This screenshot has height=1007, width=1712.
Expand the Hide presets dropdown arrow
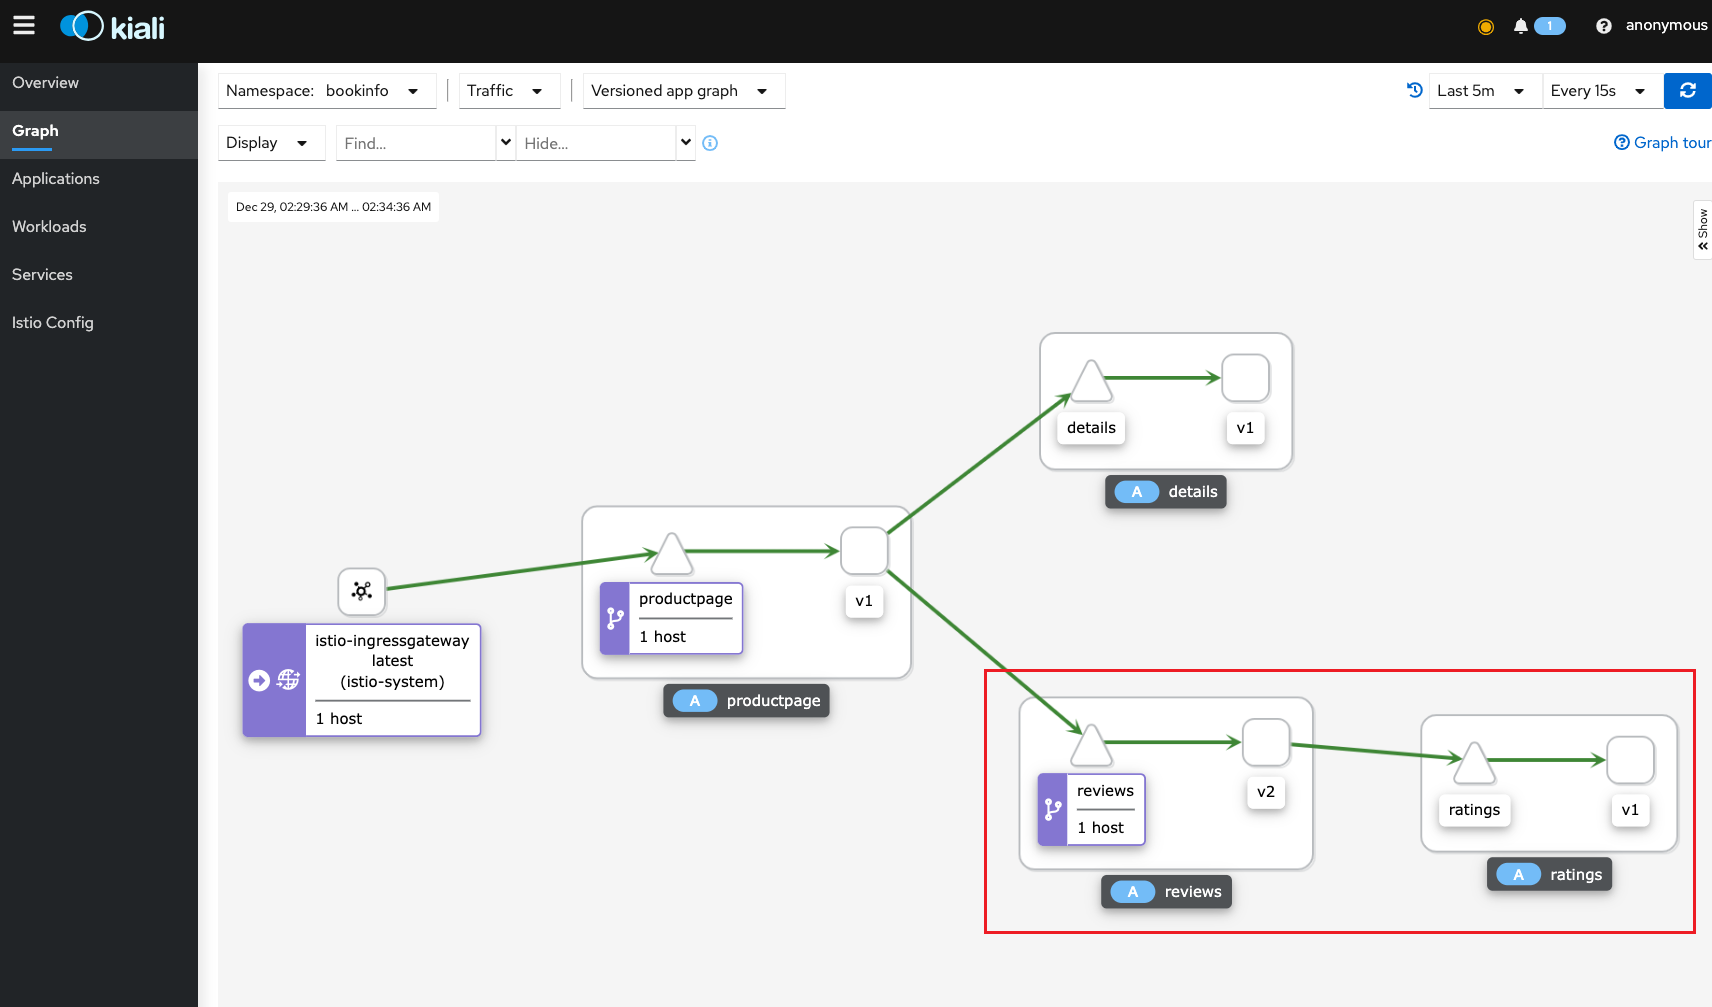coord(686,143)
